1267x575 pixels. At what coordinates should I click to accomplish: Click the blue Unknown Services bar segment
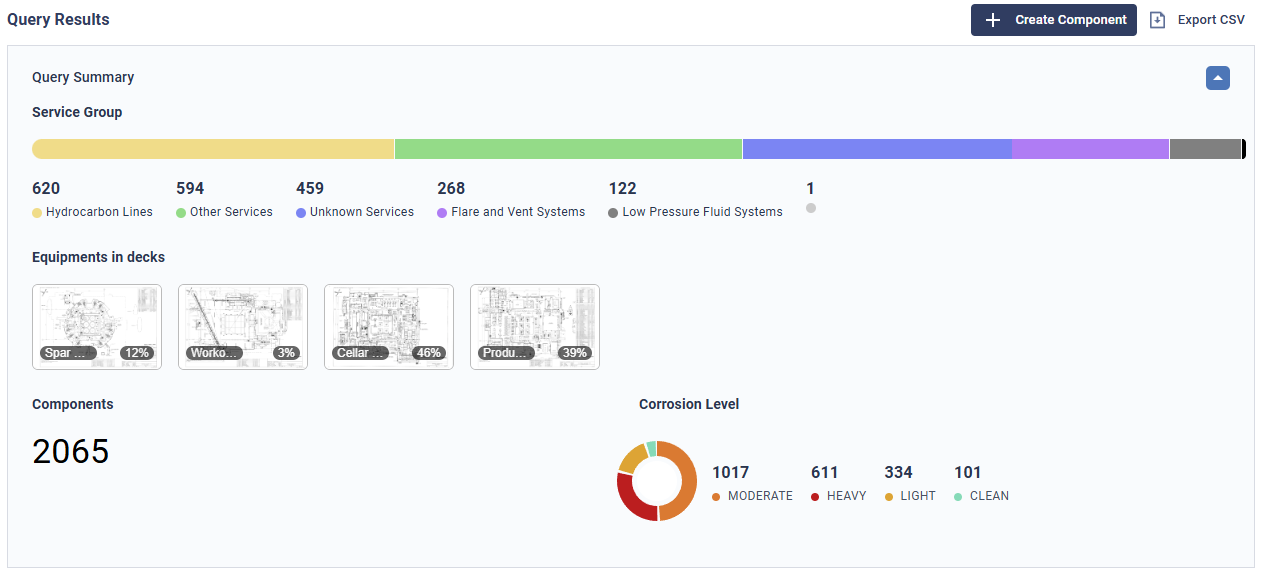877,149
